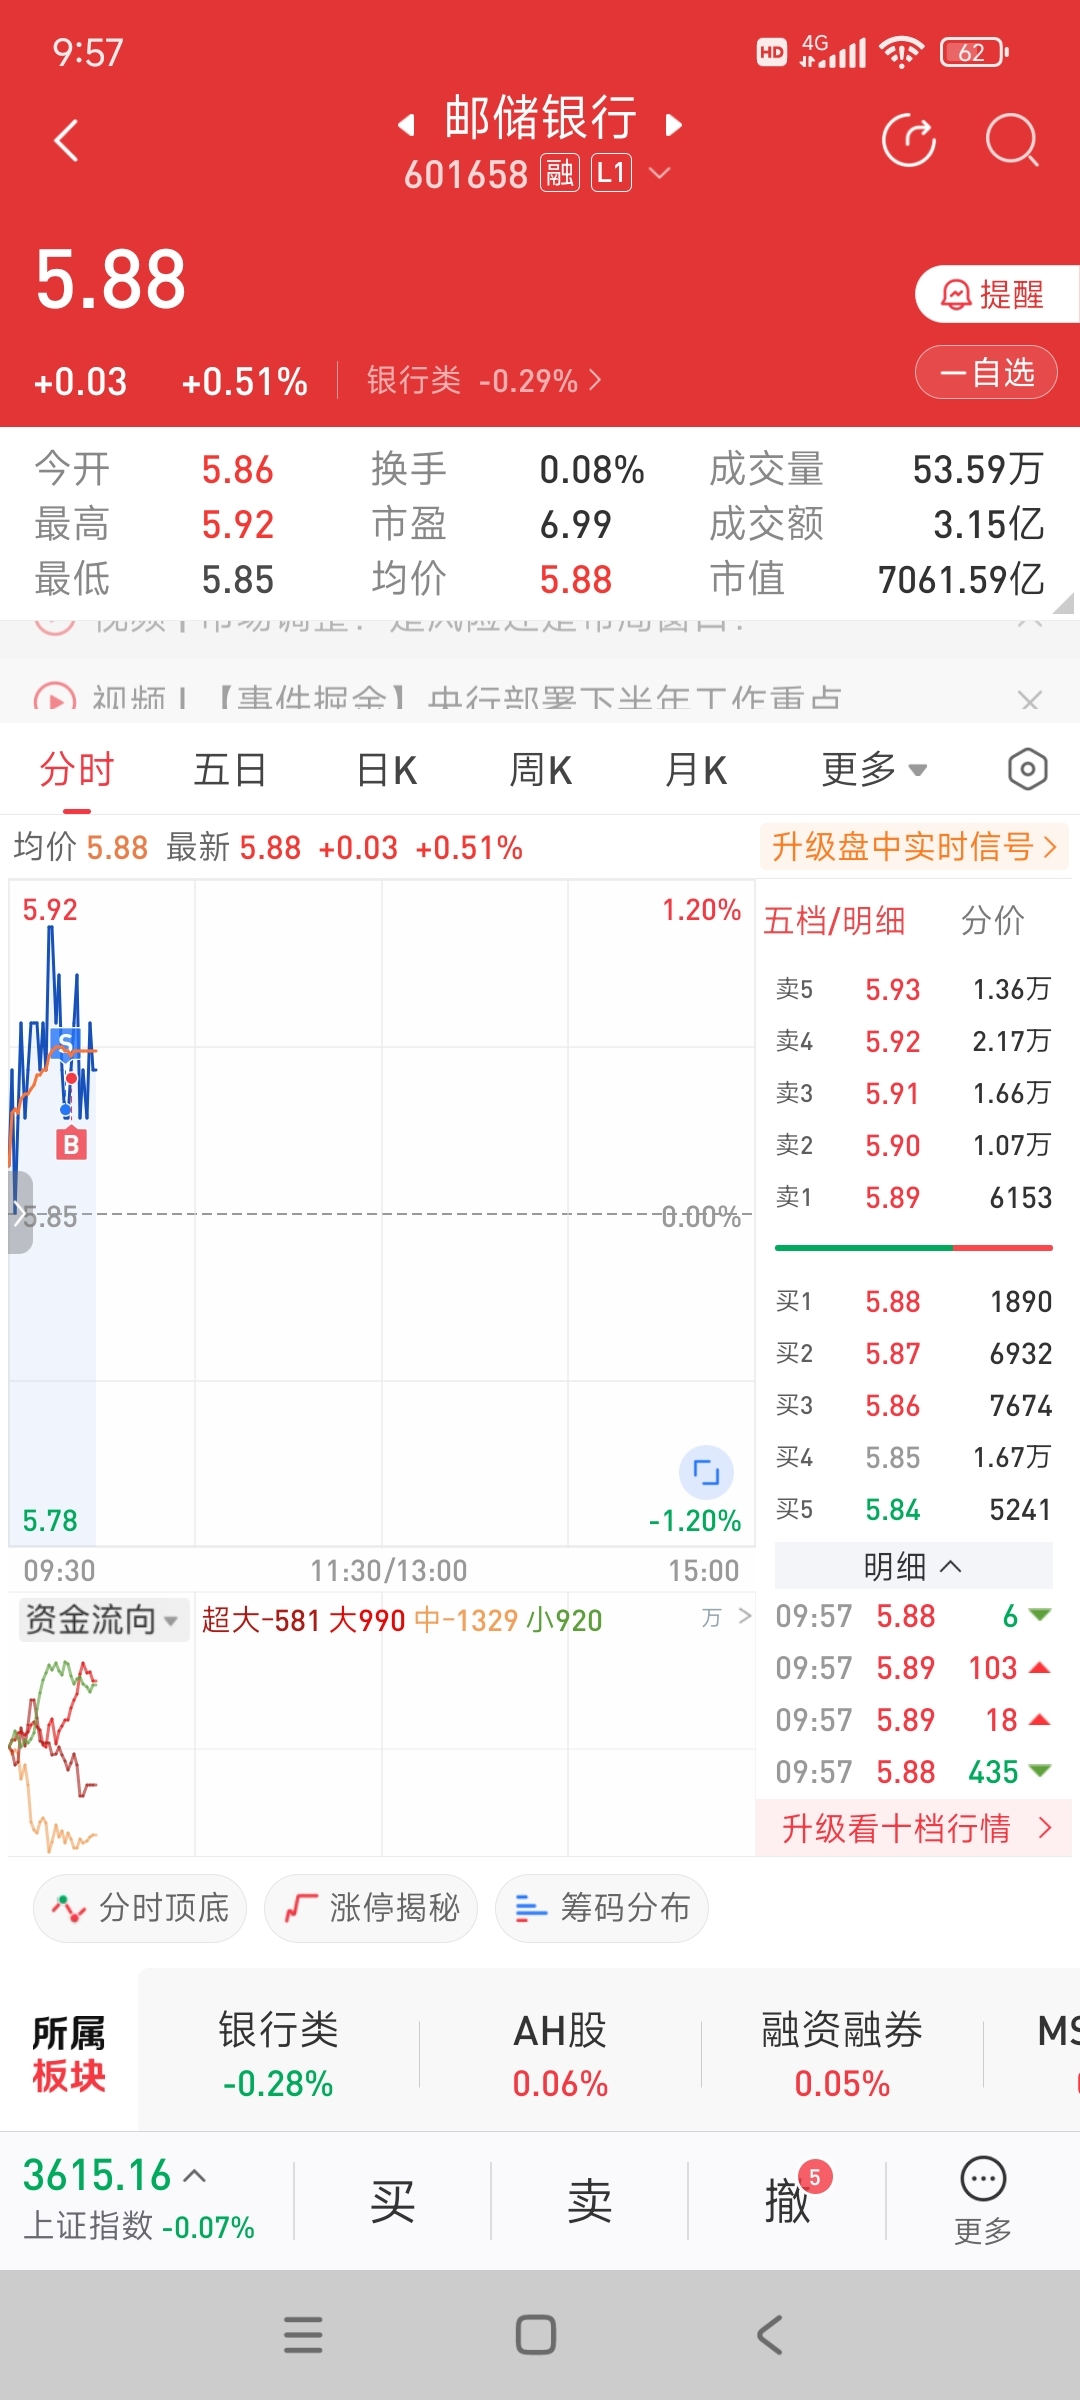Tap the 09:57 5.89 103 trade row
Screen dimensions: 1080x2400
(913, 1668)
